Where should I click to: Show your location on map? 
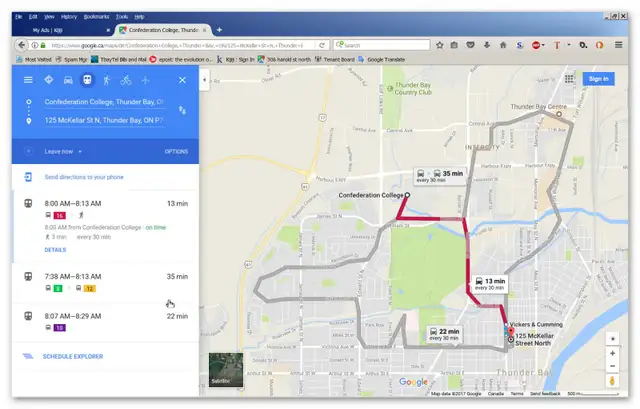click(x=612, y=339)
